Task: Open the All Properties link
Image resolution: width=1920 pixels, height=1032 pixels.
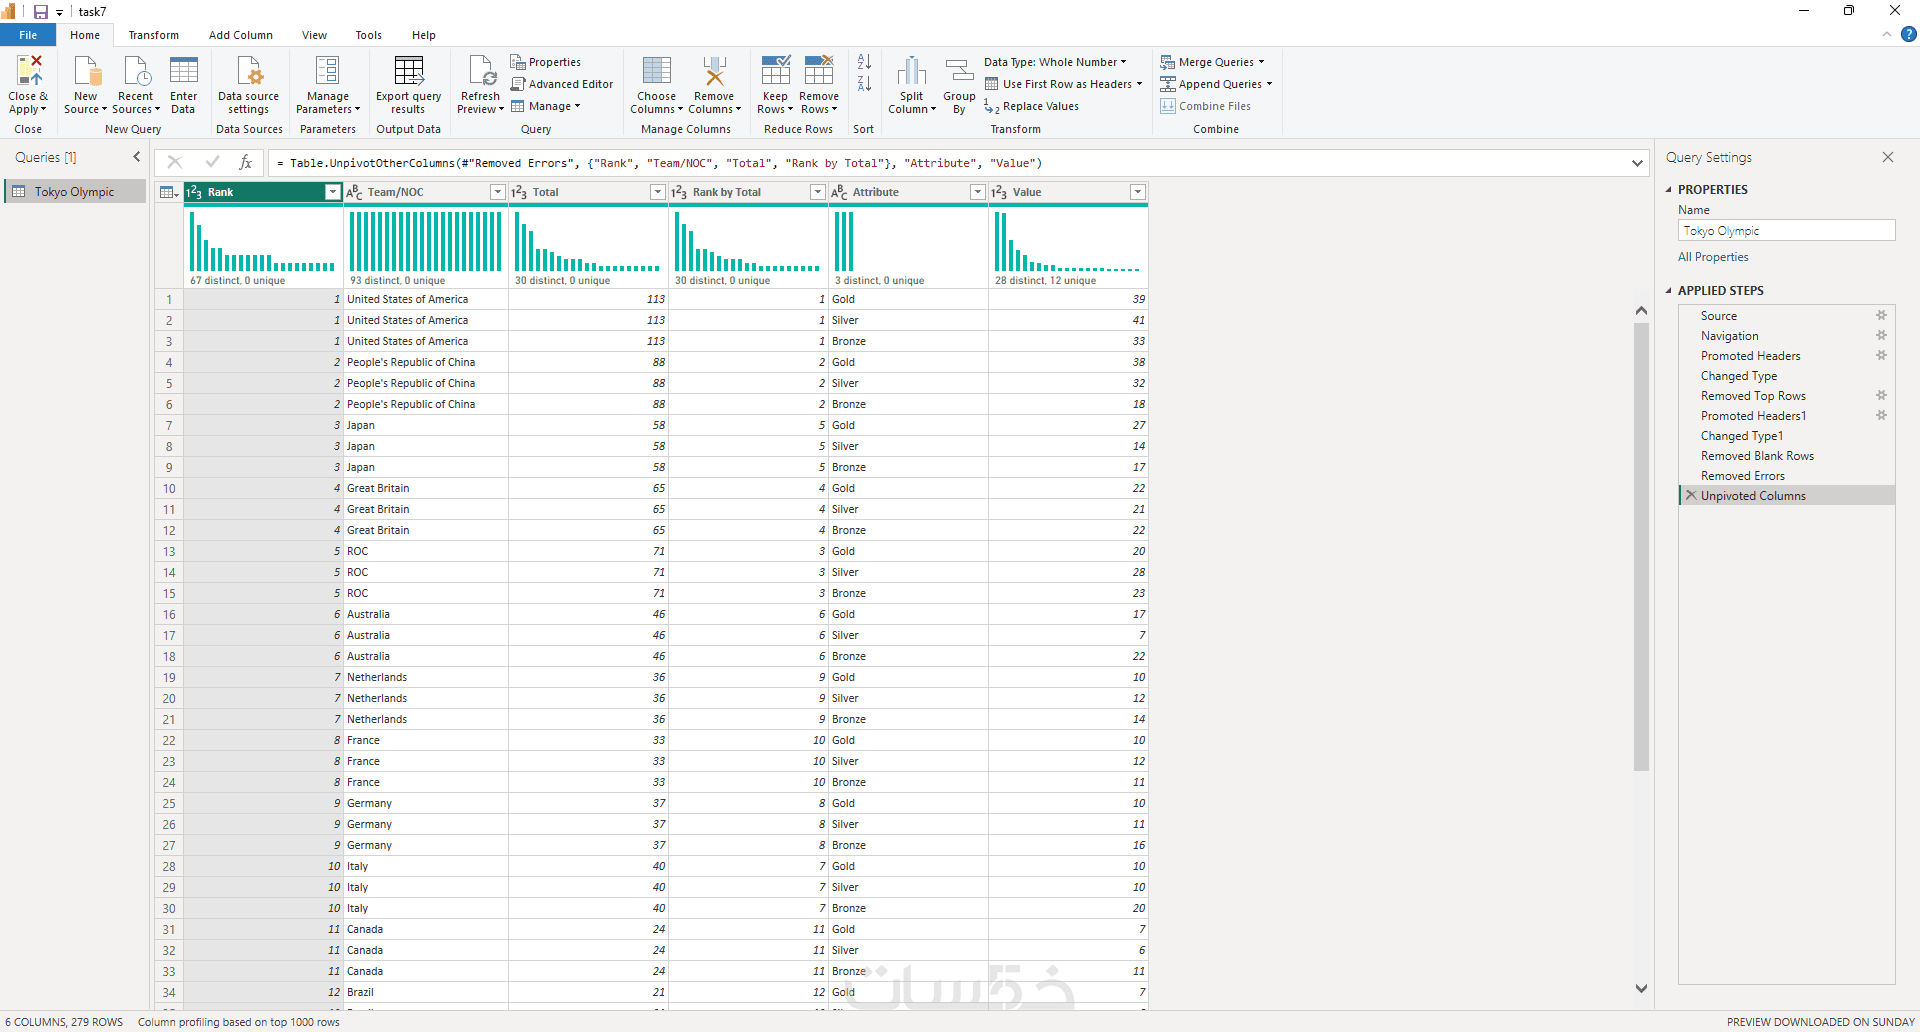Action: pos(1713,257)
